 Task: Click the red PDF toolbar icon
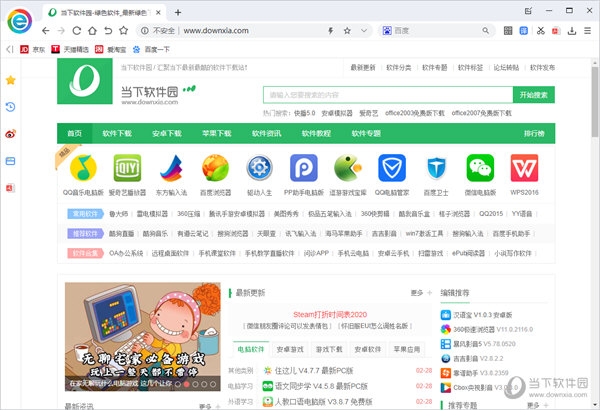click(556, 31)
